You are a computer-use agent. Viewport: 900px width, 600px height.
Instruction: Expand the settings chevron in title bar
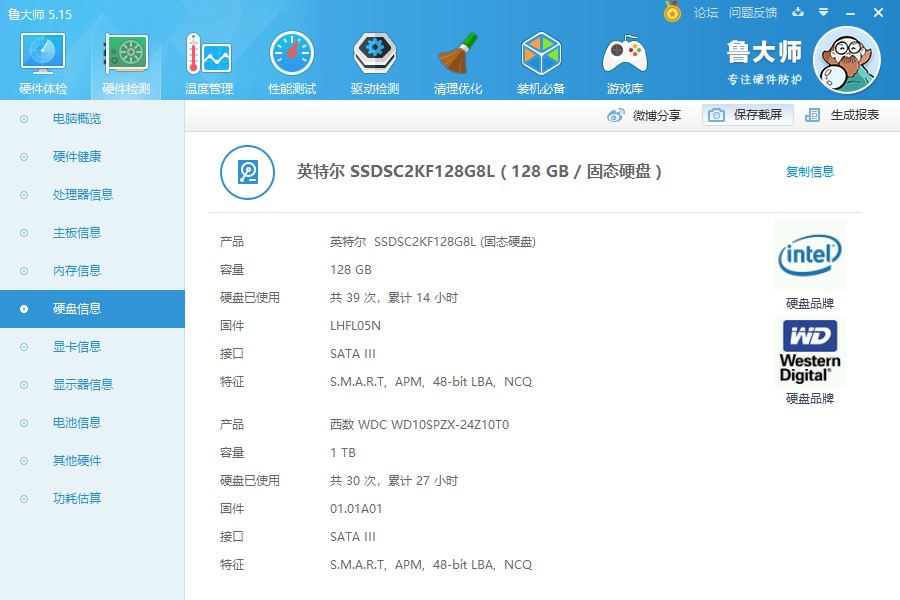tap(822, 13)
